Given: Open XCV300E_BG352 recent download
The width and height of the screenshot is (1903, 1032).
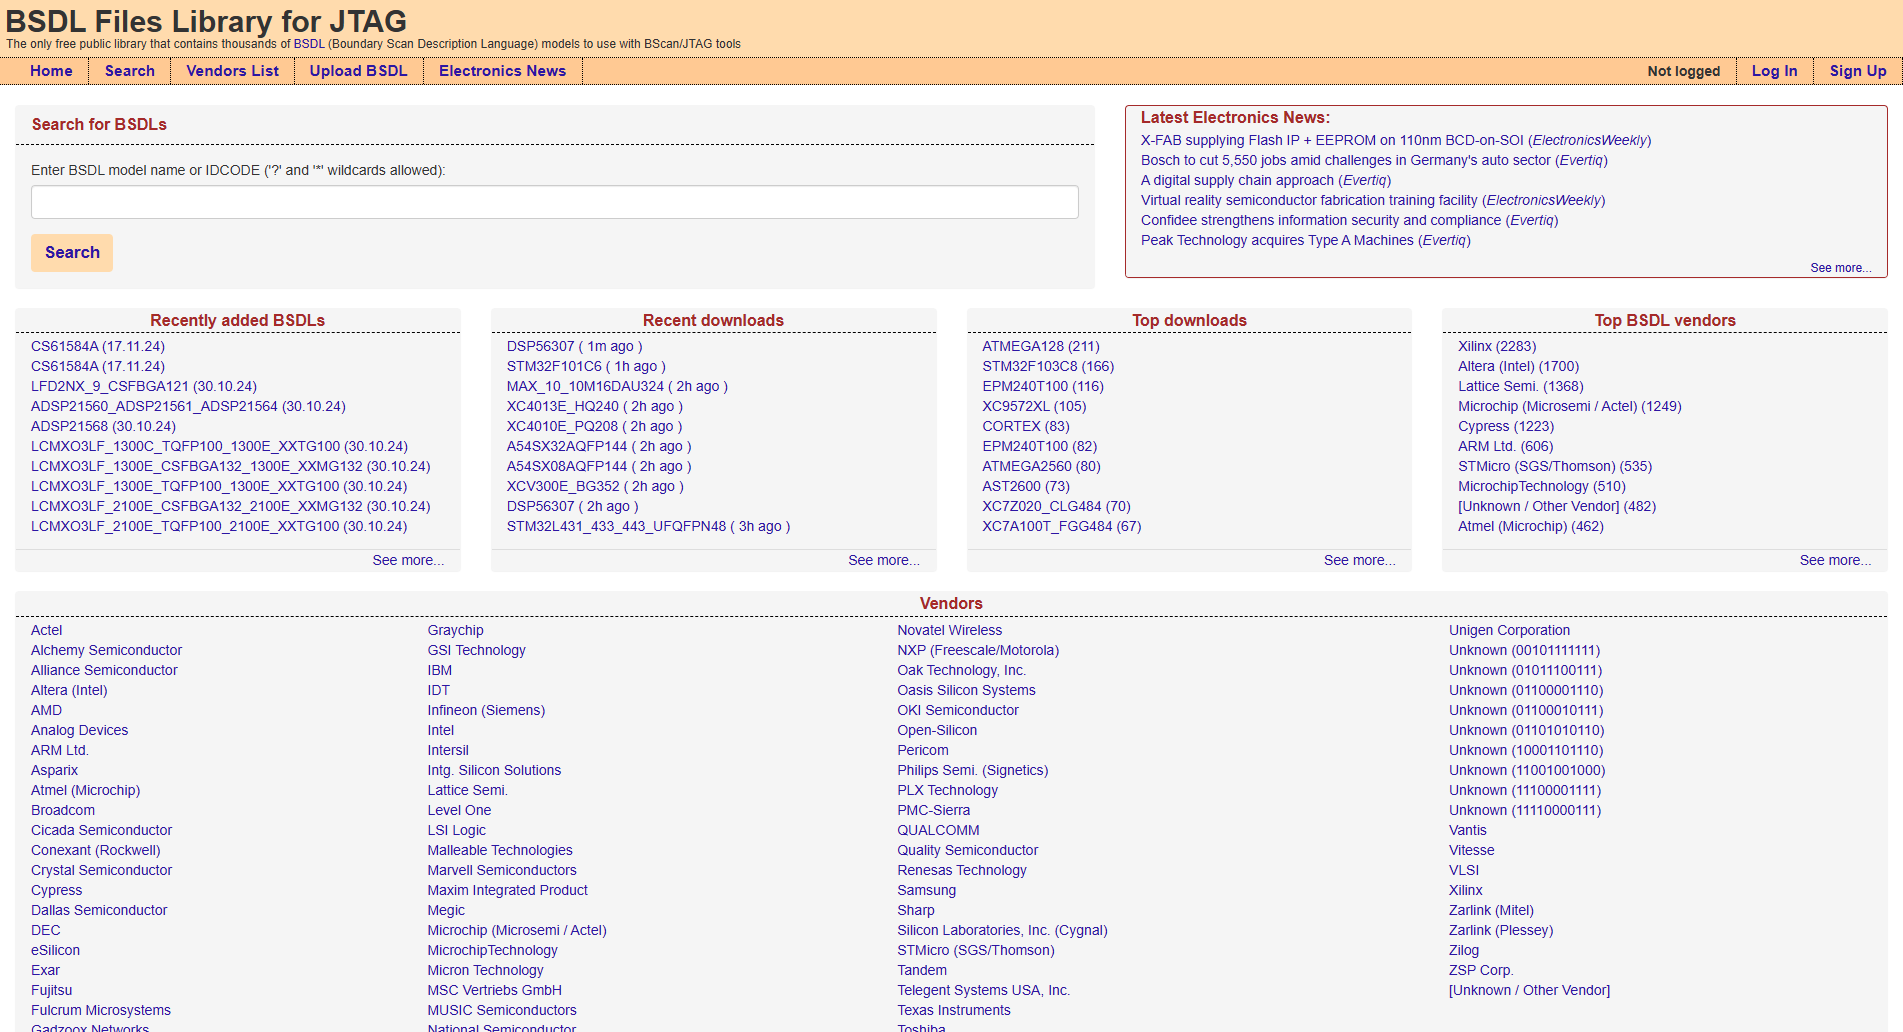Looking at the screenshot, I should coord(595,486).
